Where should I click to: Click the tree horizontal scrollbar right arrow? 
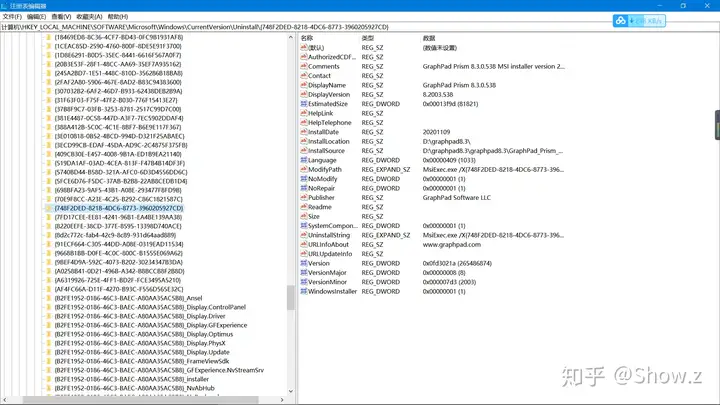pyautogui.click(x=281, y=400)
